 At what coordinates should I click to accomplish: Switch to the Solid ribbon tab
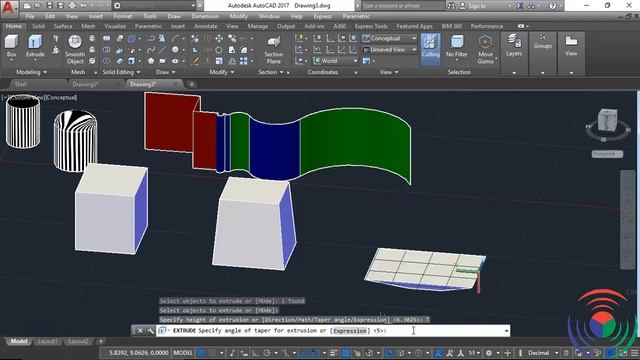click(38, 26)
